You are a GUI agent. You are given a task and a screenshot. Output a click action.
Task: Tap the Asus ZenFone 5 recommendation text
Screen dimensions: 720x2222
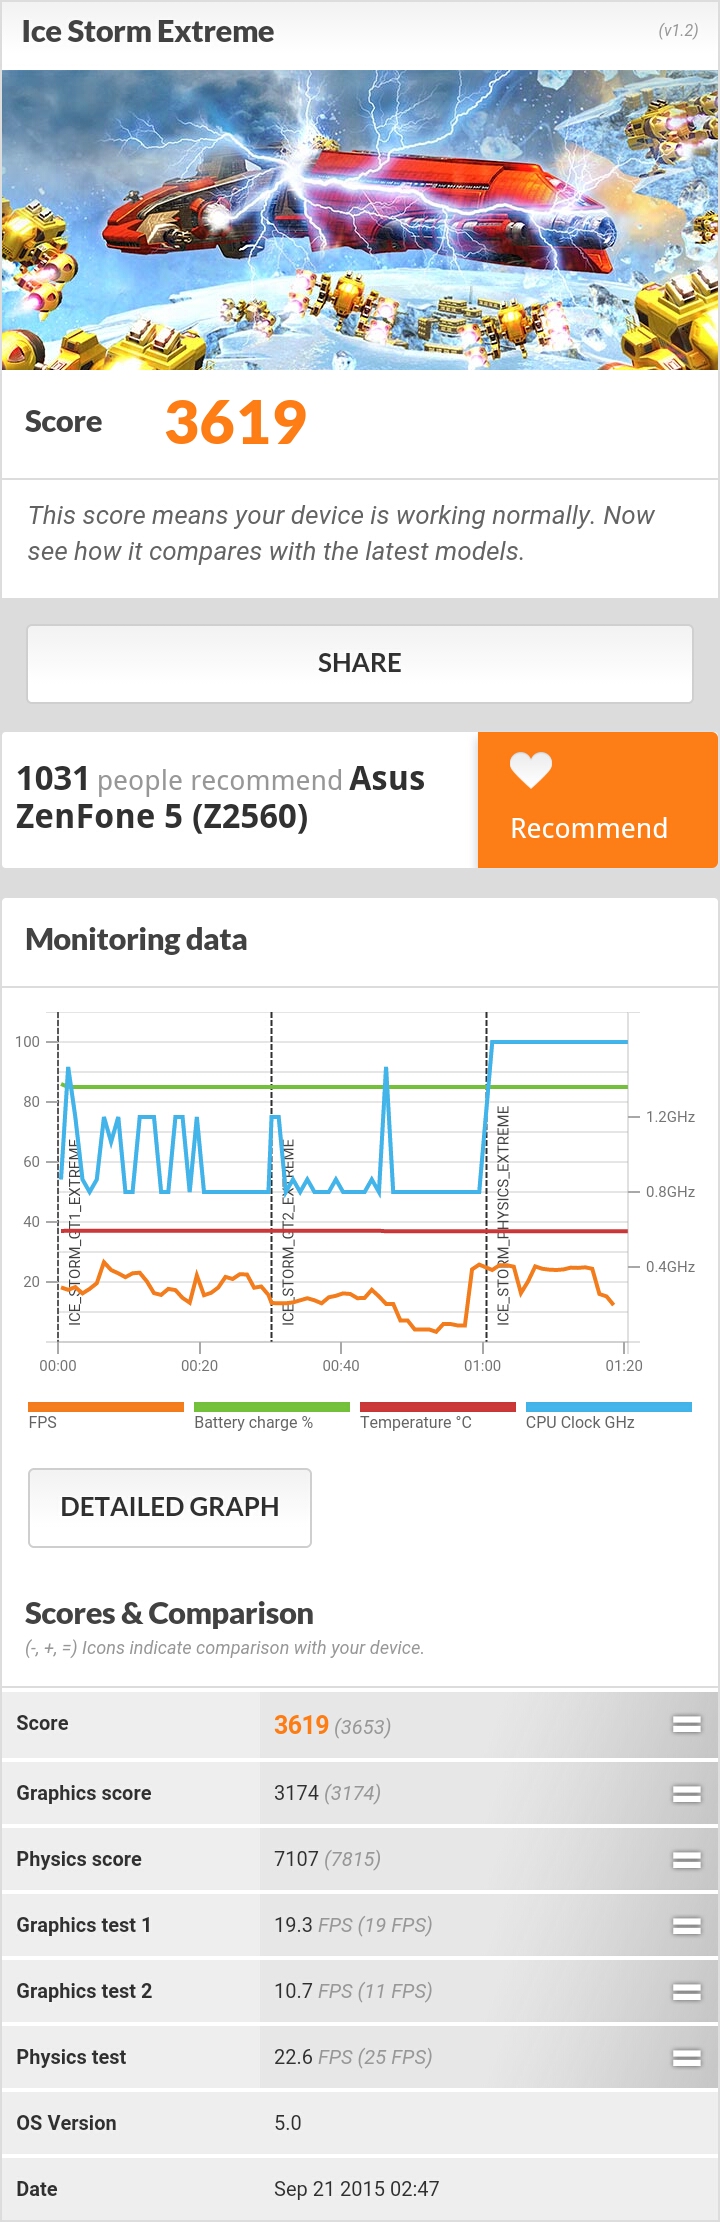tap(221, 797)
